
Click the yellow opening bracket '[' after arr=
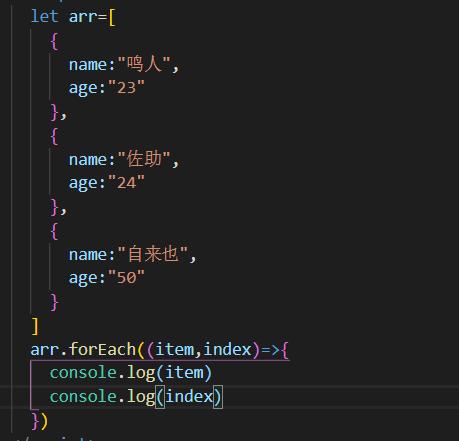pos(112,17)
